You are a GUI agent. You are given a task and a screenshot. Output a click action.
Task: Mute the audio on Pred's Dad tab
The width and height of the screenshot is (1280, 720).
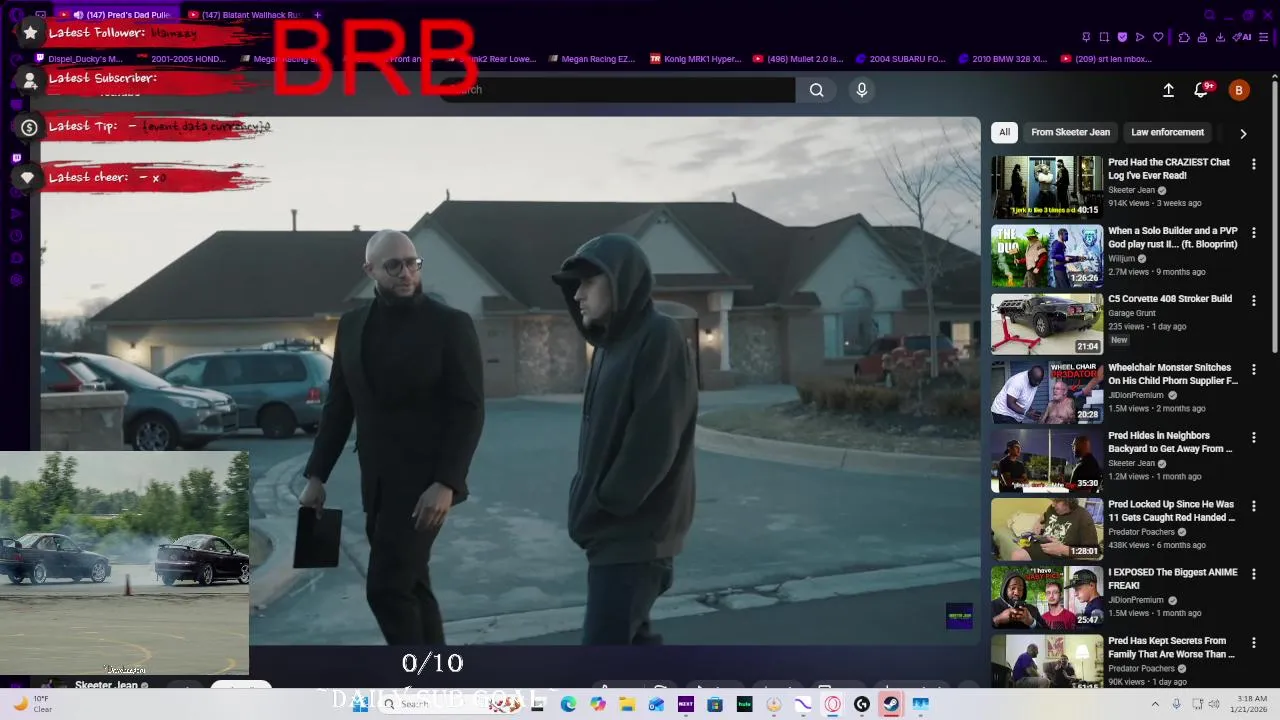pyautogui.click(x=78, y=15)
